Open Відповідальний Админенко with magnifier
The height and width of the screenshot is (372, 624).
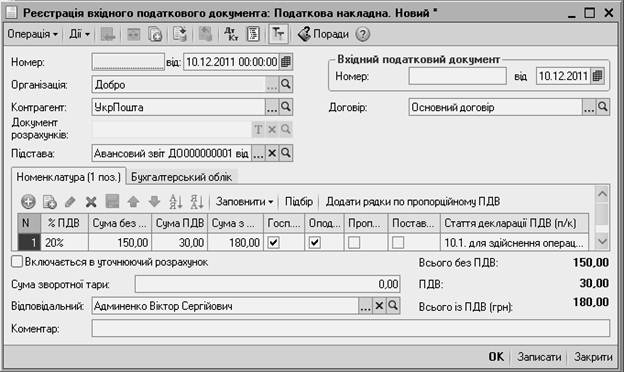click(x=393, y=306)
